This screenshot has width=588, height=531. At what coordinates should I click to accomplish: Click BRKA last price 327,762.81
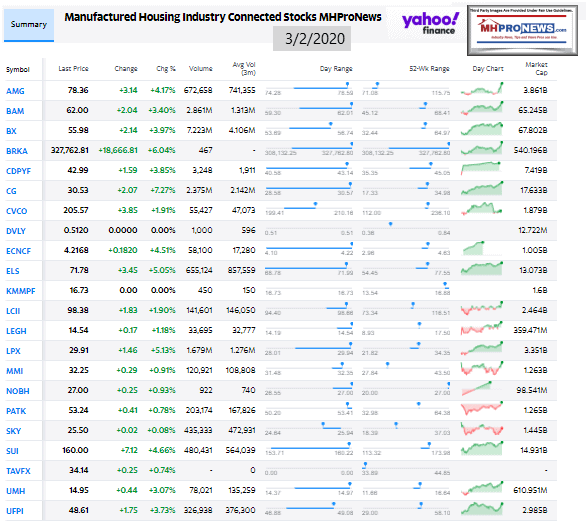[70, 150]
